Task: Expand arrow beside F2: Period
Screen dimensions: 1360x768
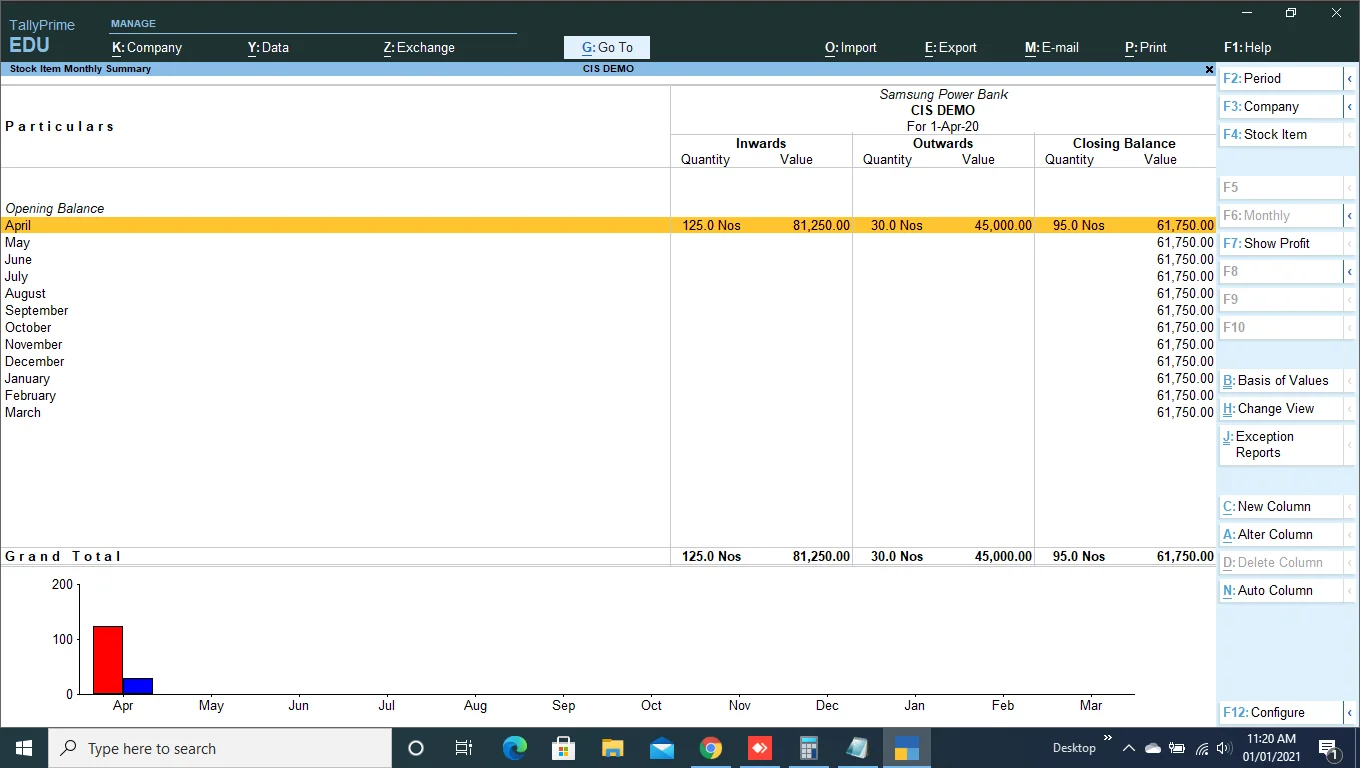Action: click(x=1350, y=78)
